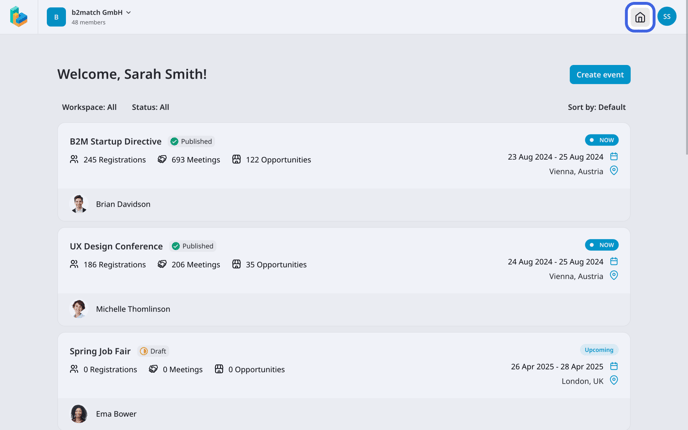
Task: Click location pin for B2M Startup Directive
Action: (614, 171)
